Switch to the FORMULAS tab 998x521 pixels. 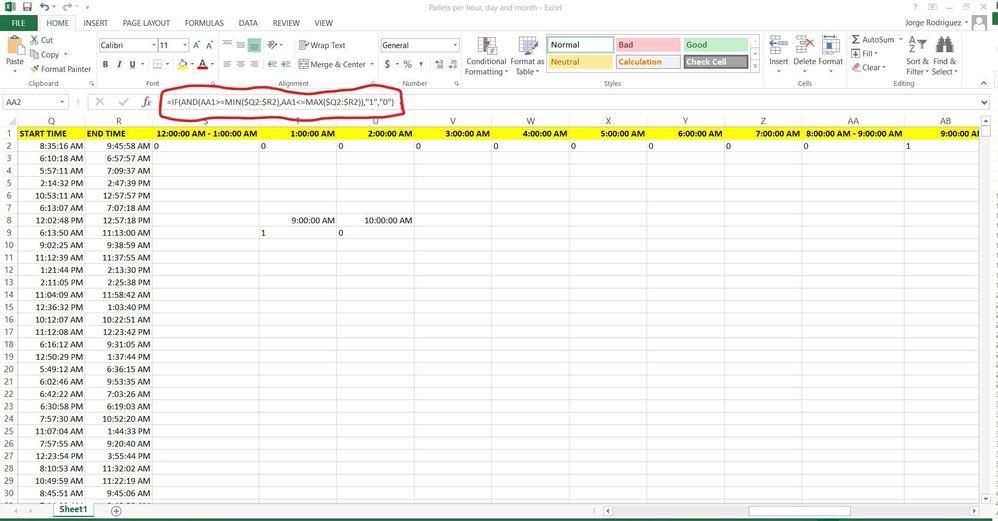click(204, 23)
